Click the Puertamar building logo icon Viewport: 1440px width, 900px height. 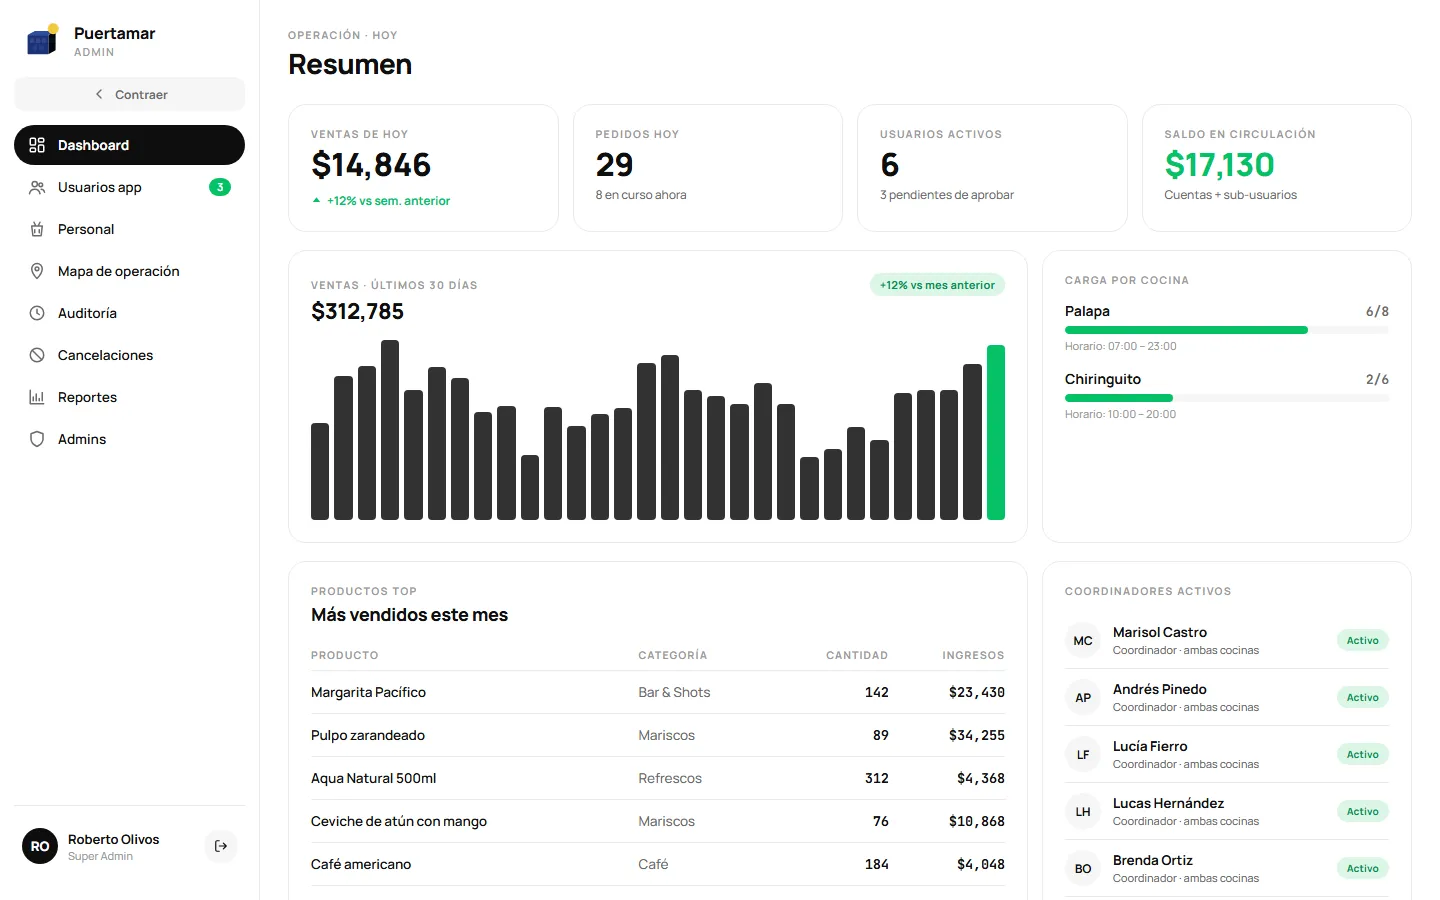pos(41,39)
